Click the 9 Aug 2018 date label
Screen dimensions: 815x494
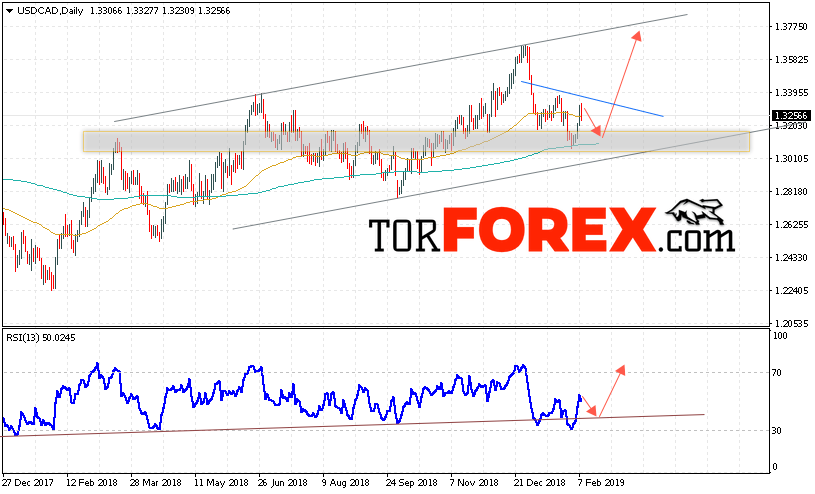click(346, 483)
